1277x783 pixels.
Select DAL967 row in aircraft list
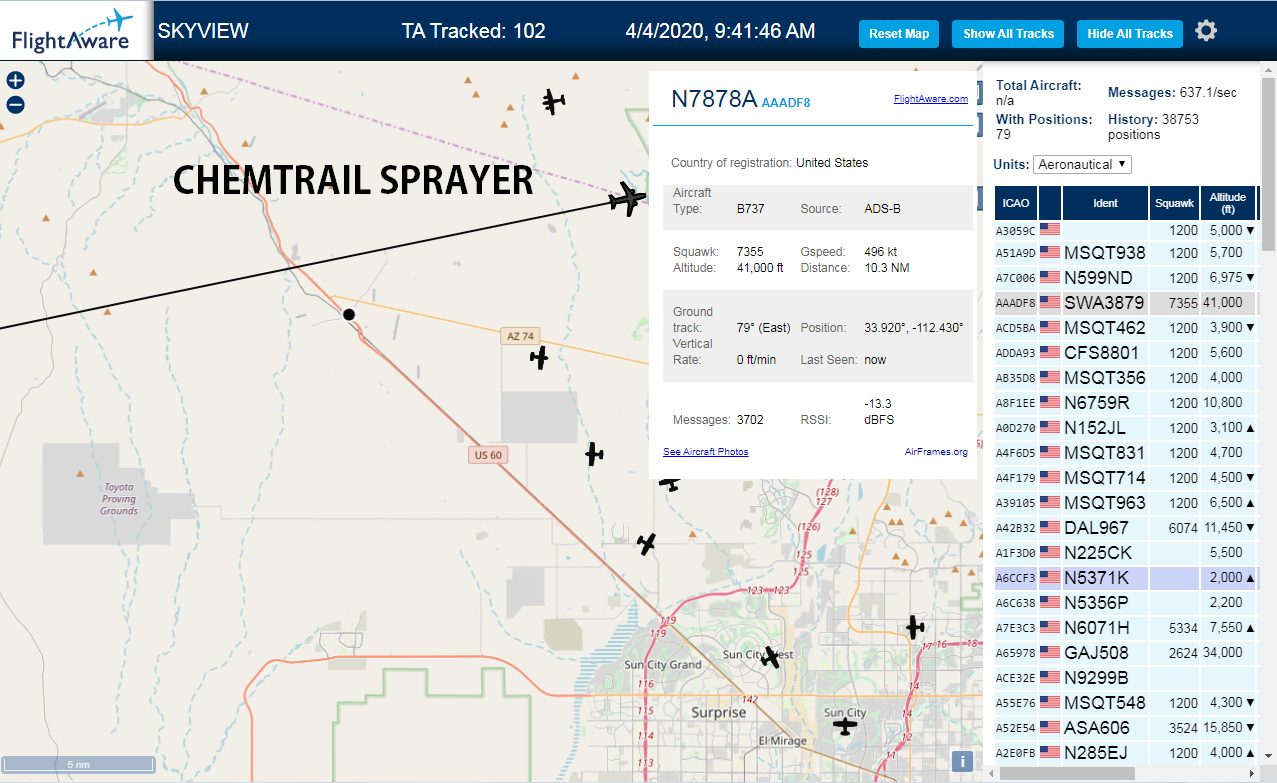[x=1125, y=528]
